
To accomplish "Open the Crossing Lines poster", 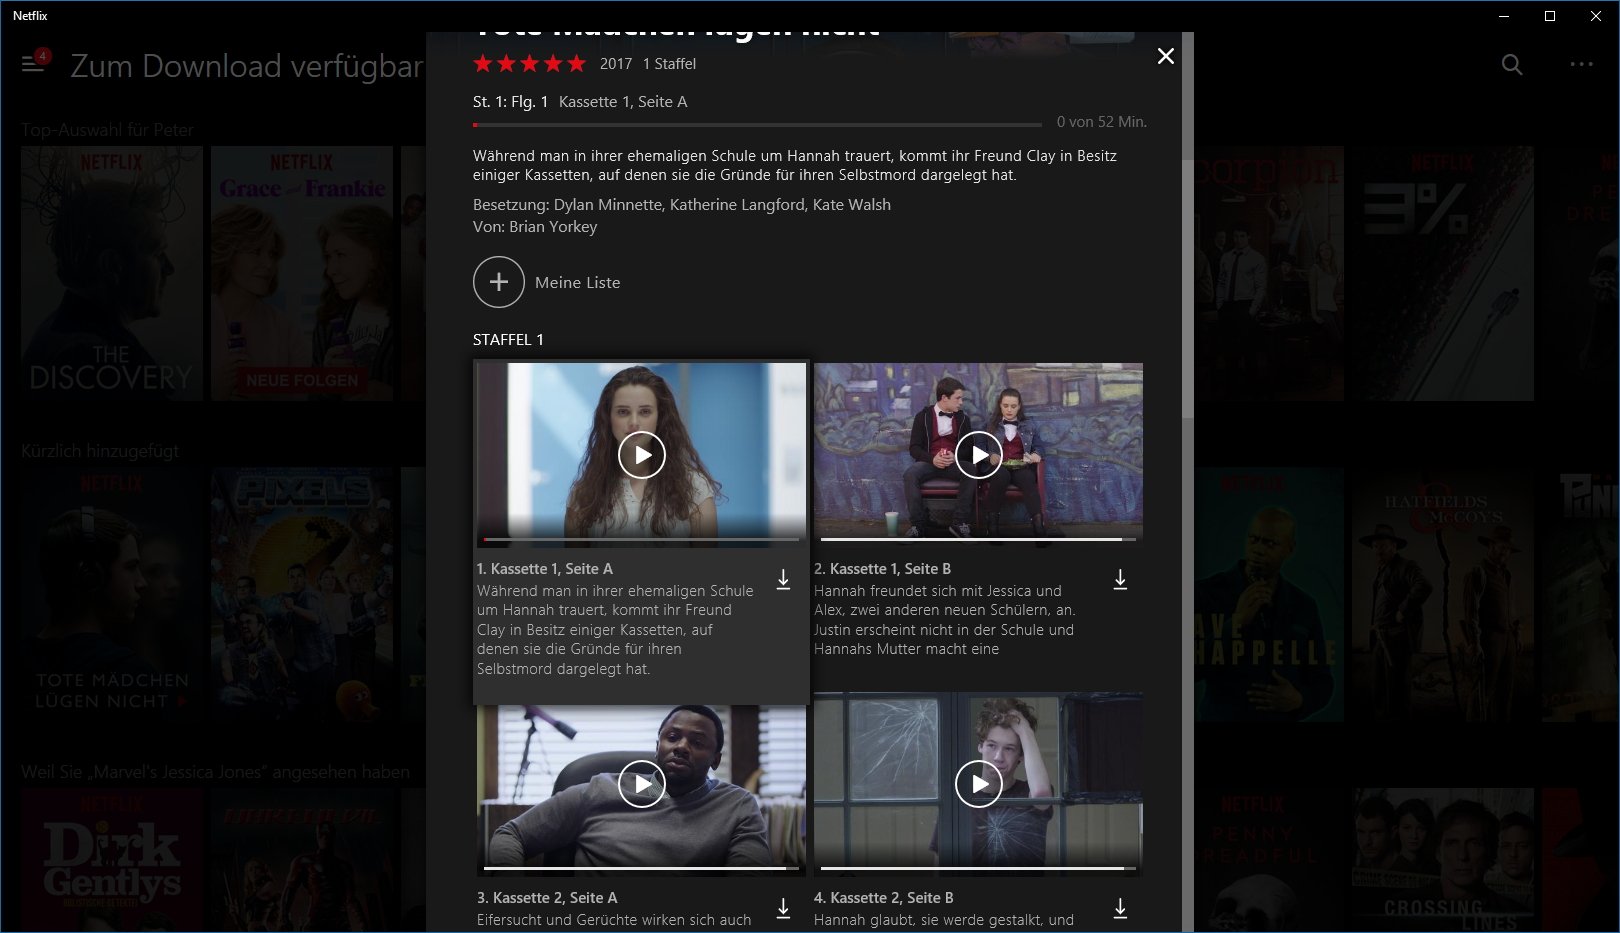I will pyautogui.click(x=1443, y=860).
